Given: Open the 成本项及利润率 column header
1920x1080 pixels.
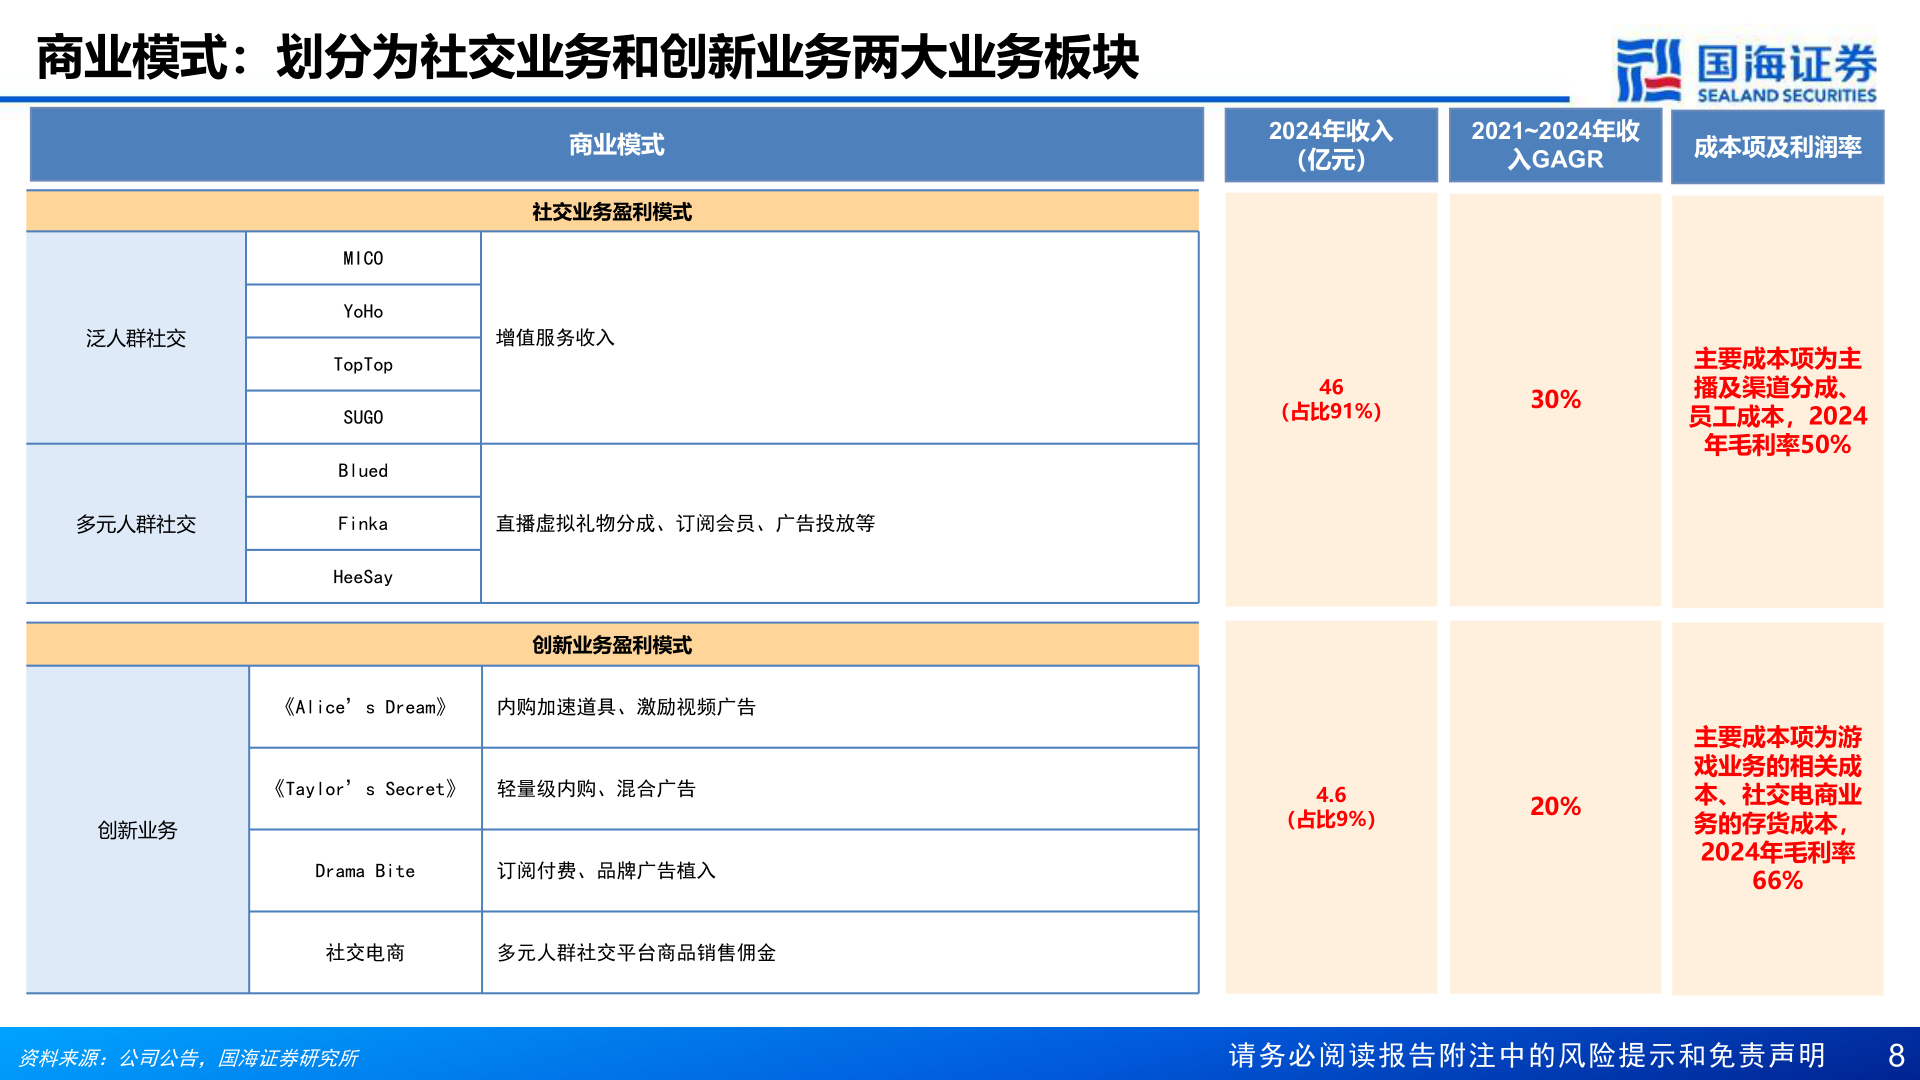Looking at the screenshot, I should point(1777,145).
